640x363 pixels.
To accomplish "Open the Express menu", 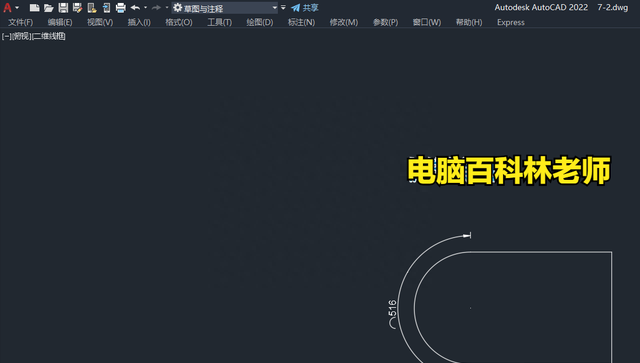I will [x=511, y=22].
